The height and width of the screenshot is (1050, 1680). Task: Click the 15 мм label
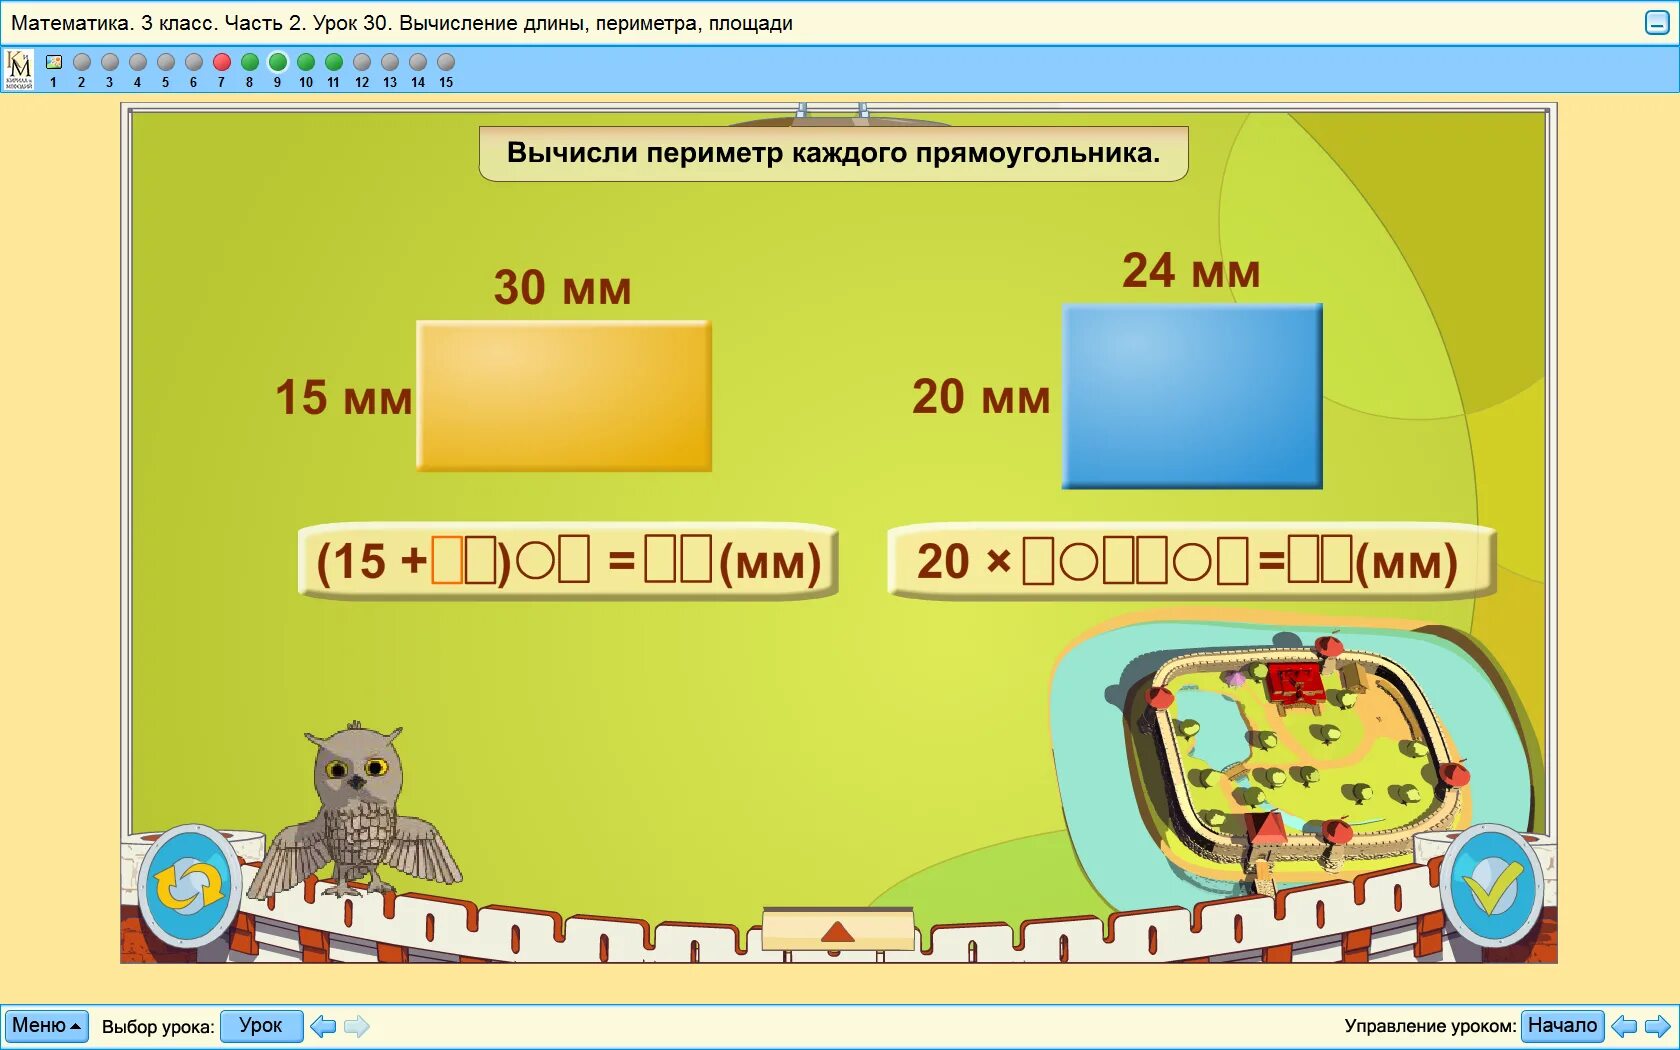point(344,397)
